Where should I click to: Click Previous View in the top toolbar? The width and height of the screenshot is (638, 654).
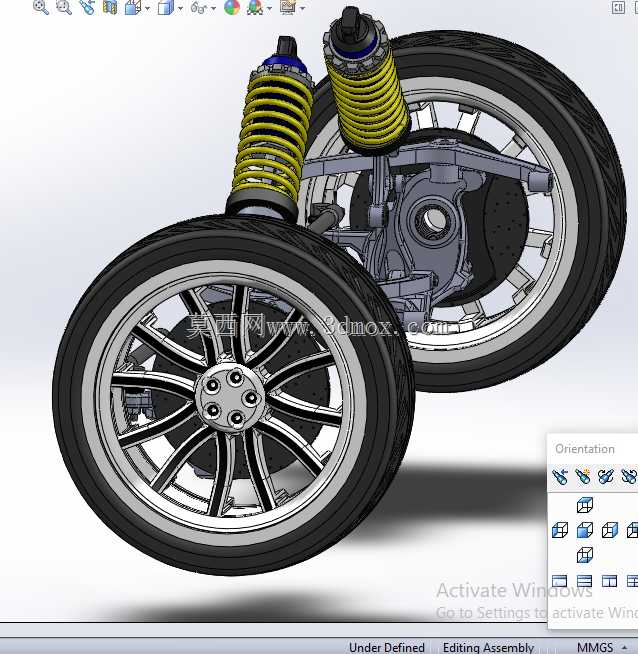87,7
